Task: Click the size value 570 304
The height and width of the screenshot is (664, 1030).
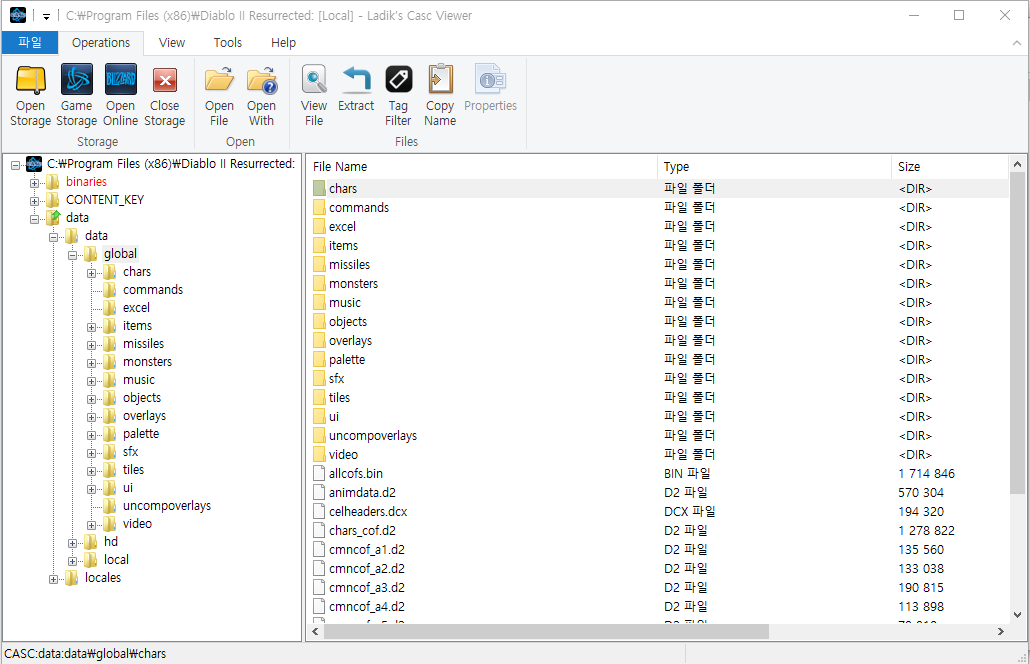Action: tap(921, 493)
